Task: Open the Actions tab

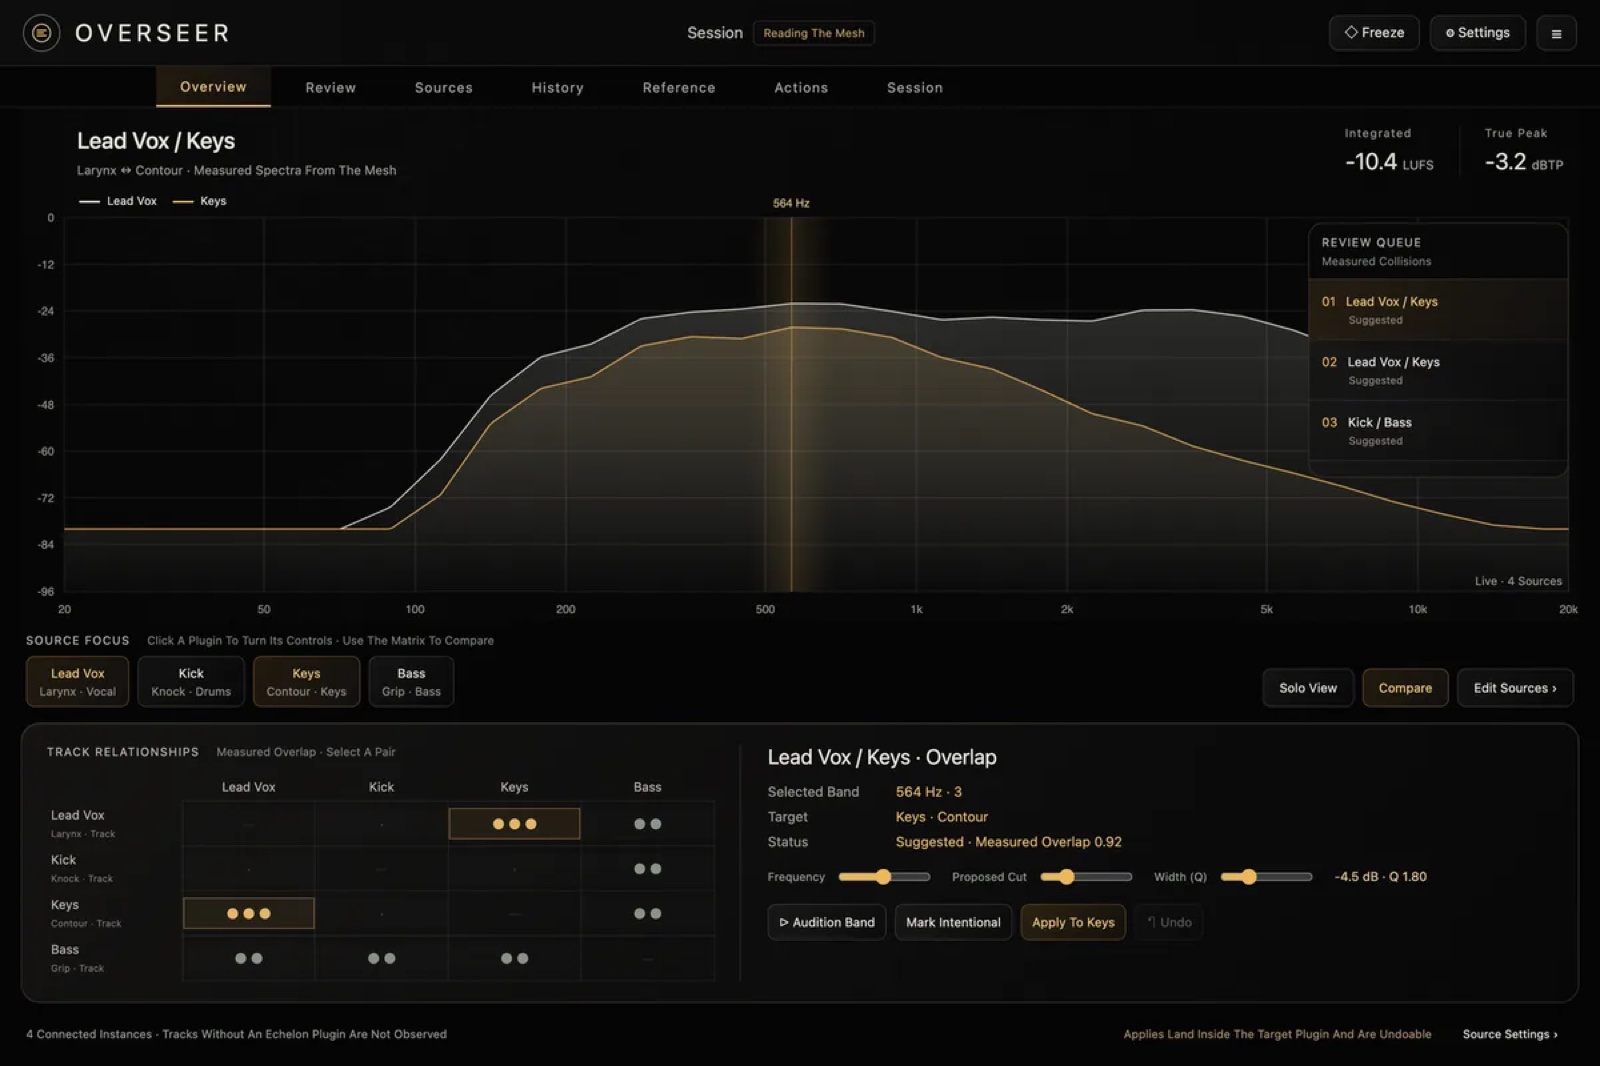Action: pos(800,88)
